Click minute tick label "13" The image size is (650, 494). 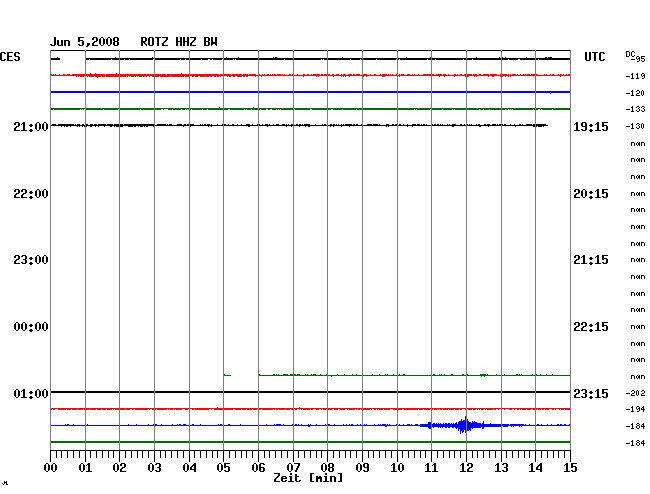[x=501, y=468]
